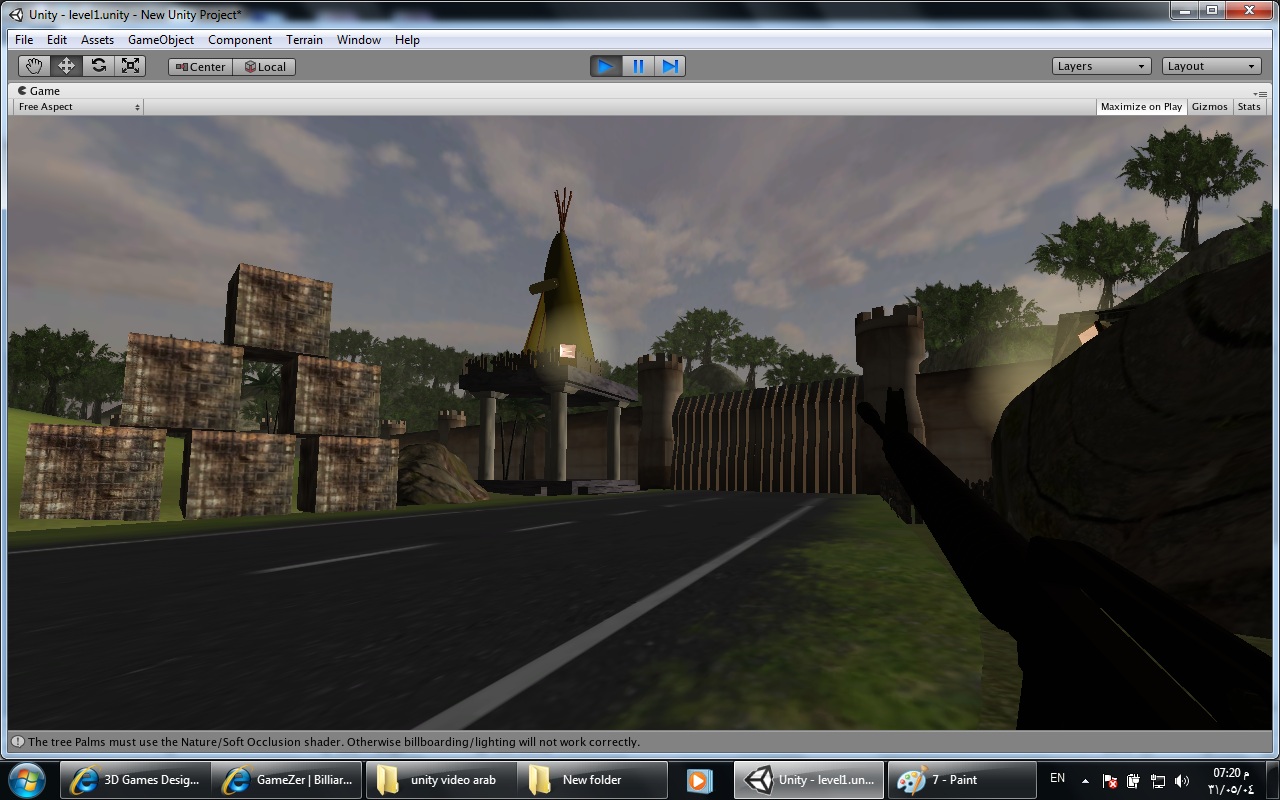Screen dimensions: 1280x800
Task: Open the volume speaker tray icon
Action: [1182, 781]
